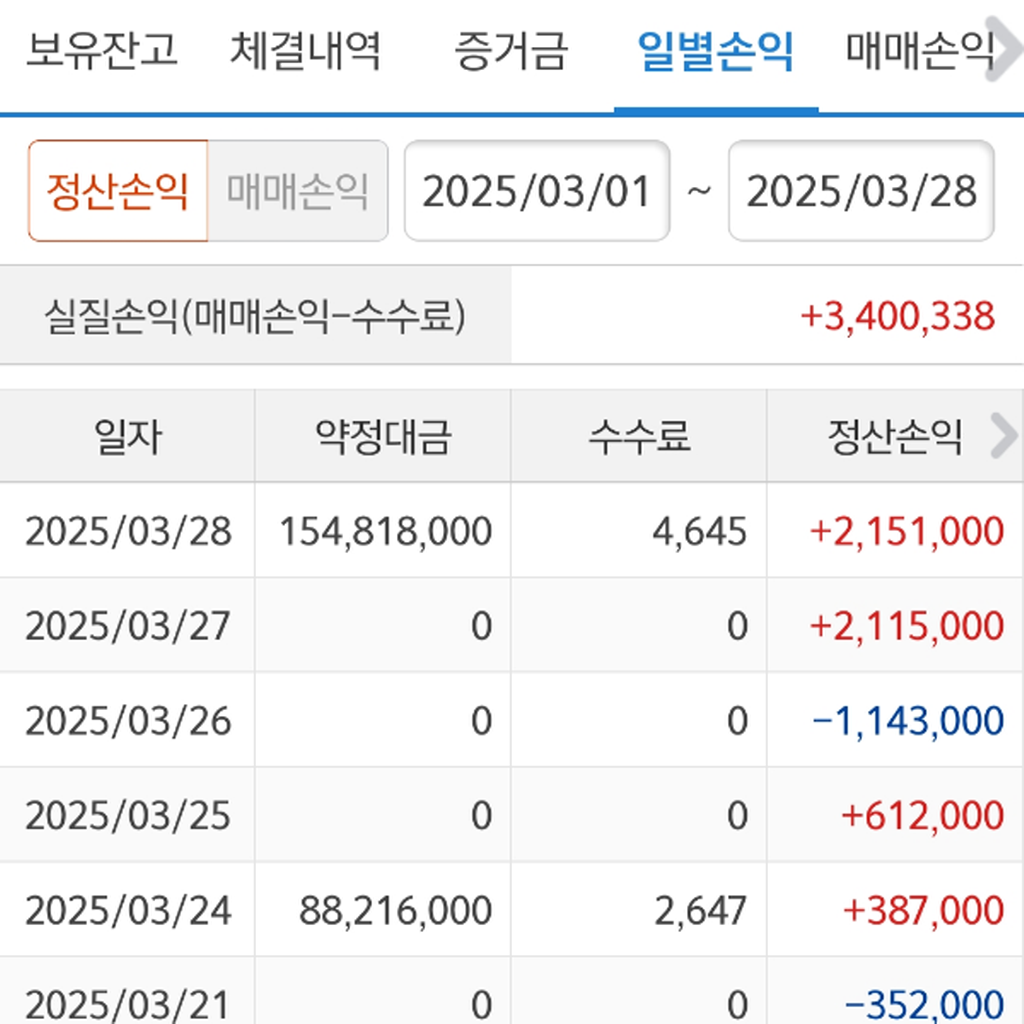
Task: Expand table columns with header arrow
Action: click(x=1003, y=436)
